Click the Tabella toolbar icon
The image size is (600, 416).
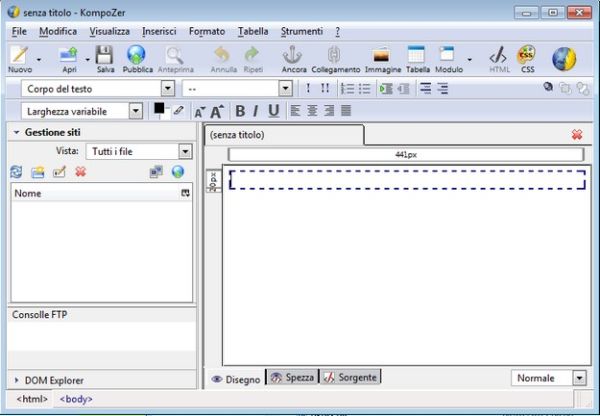416,58
